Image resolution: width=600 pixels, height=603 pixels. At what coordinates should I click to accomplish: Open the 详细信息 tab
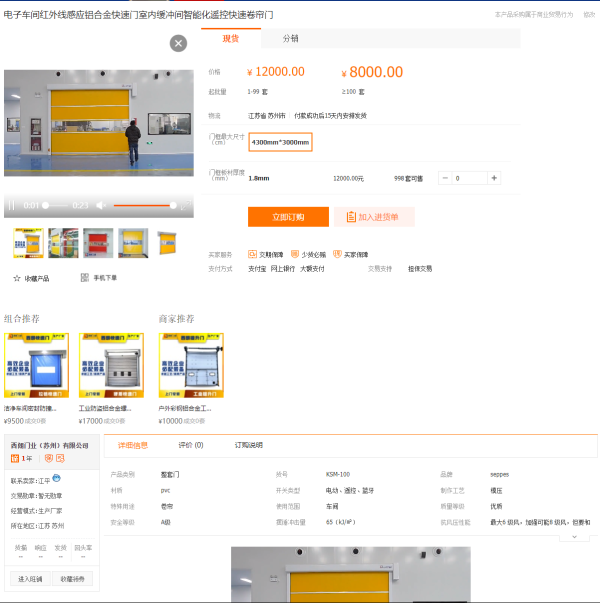(133, 445)
